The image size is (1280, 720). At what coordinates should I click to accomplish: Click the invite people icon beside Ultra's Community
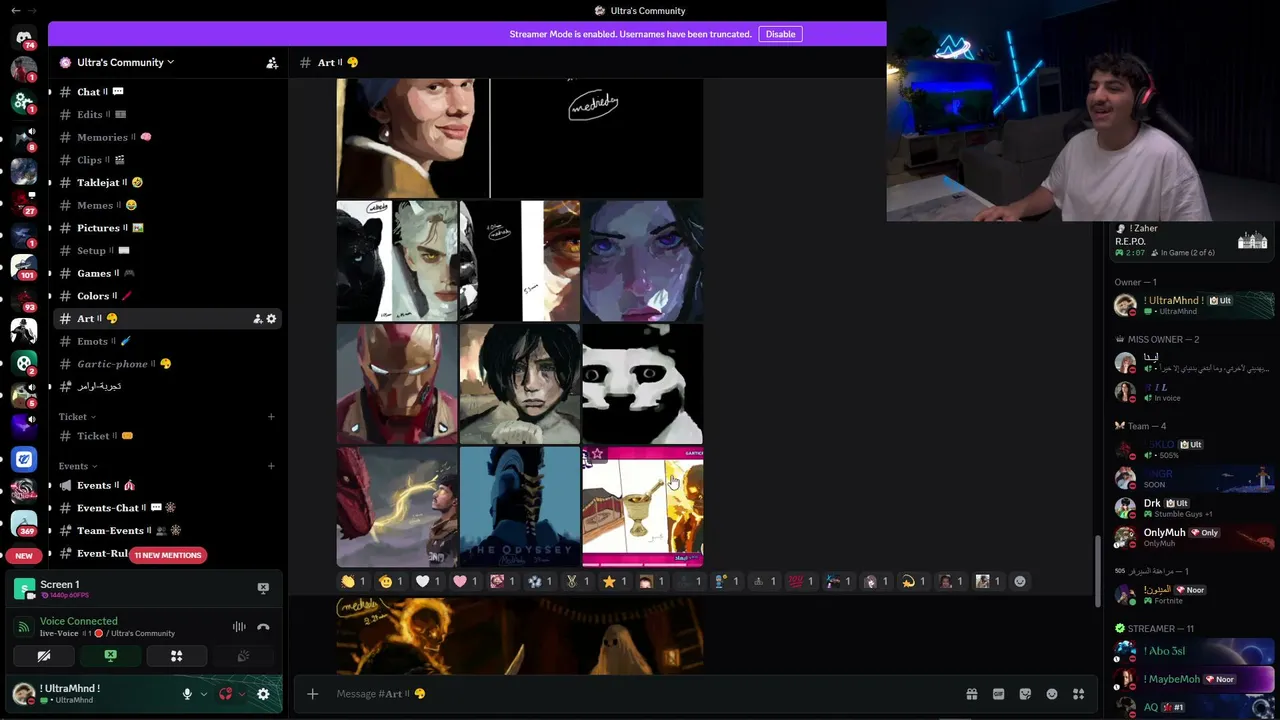[272, 62]
